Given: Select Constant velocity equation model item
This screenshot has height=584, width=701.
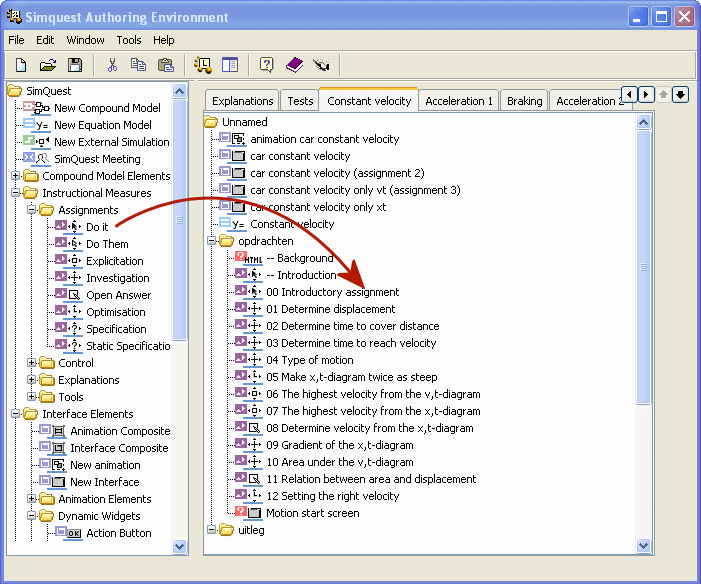Looking at the screenshot, I should (292, 224).
